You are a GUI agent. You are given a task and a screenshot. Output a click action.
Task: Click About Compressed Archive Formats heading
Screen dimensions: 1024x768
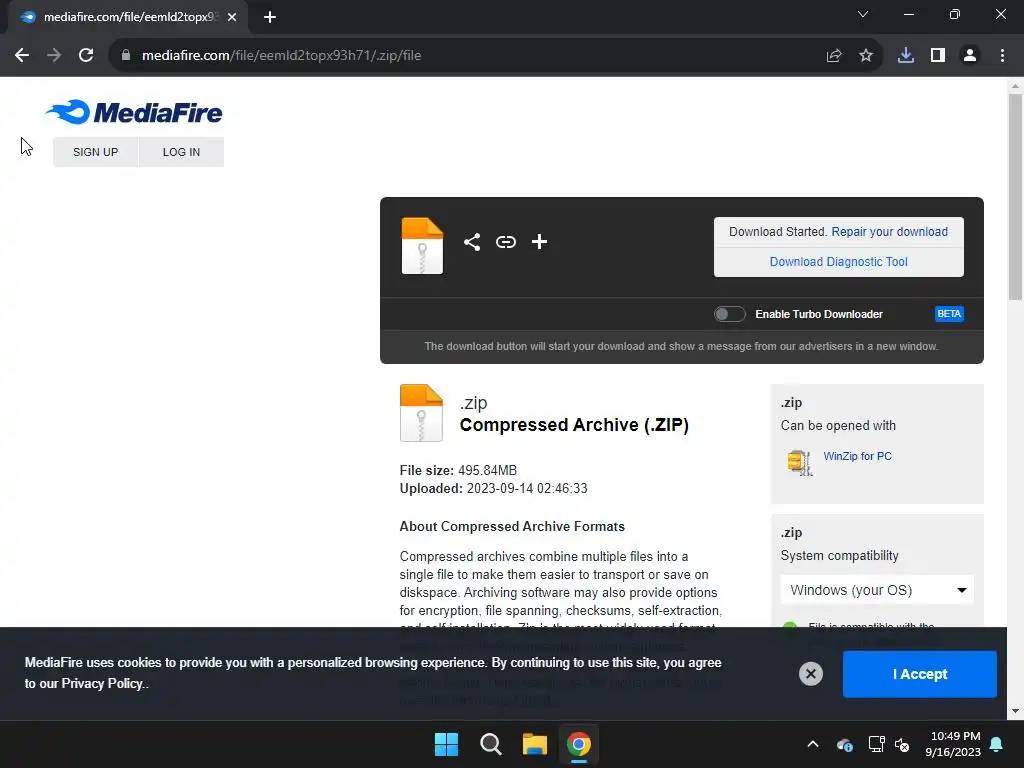pos(512,526)
